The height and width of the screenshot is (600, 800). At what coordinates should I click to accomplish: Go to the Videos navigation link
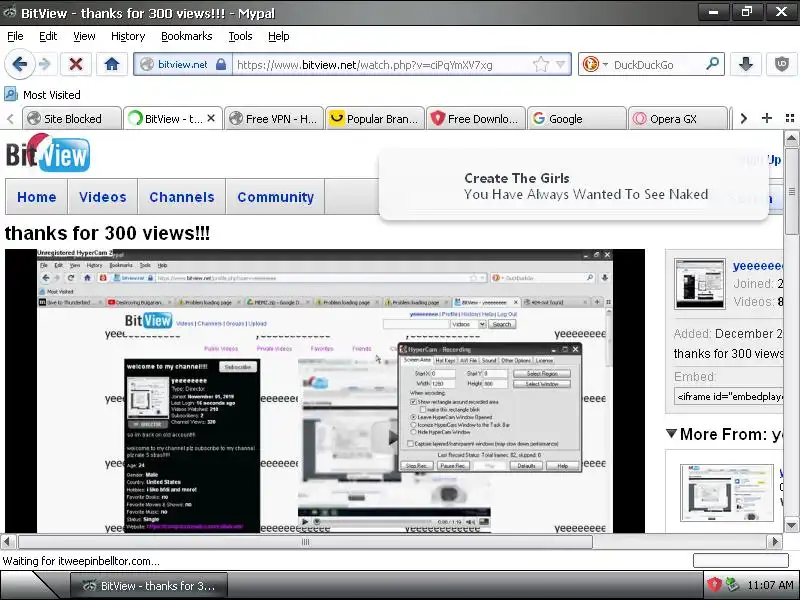pos(103,197)
